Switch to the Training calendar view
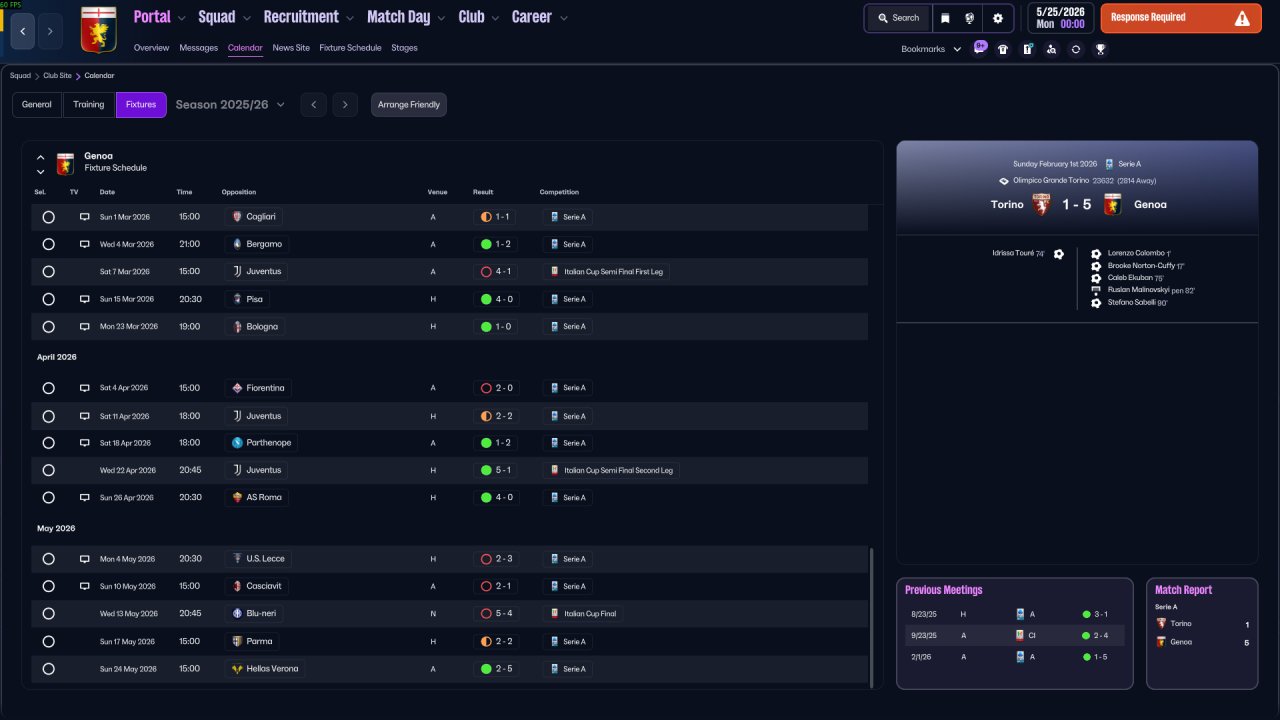 pyautogui.click(x=89, y=105)
